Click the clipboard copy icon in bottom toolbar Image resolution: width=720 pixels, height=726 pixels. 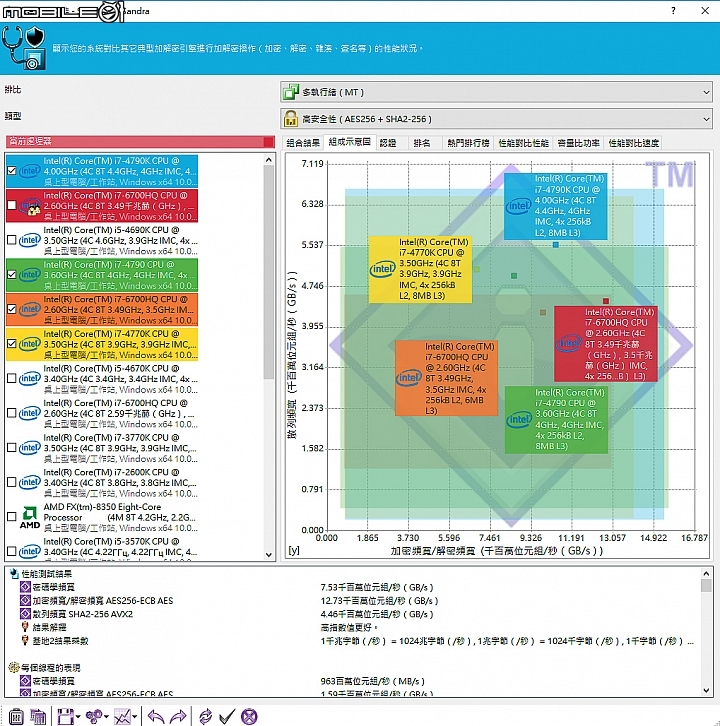click(16, 716)
